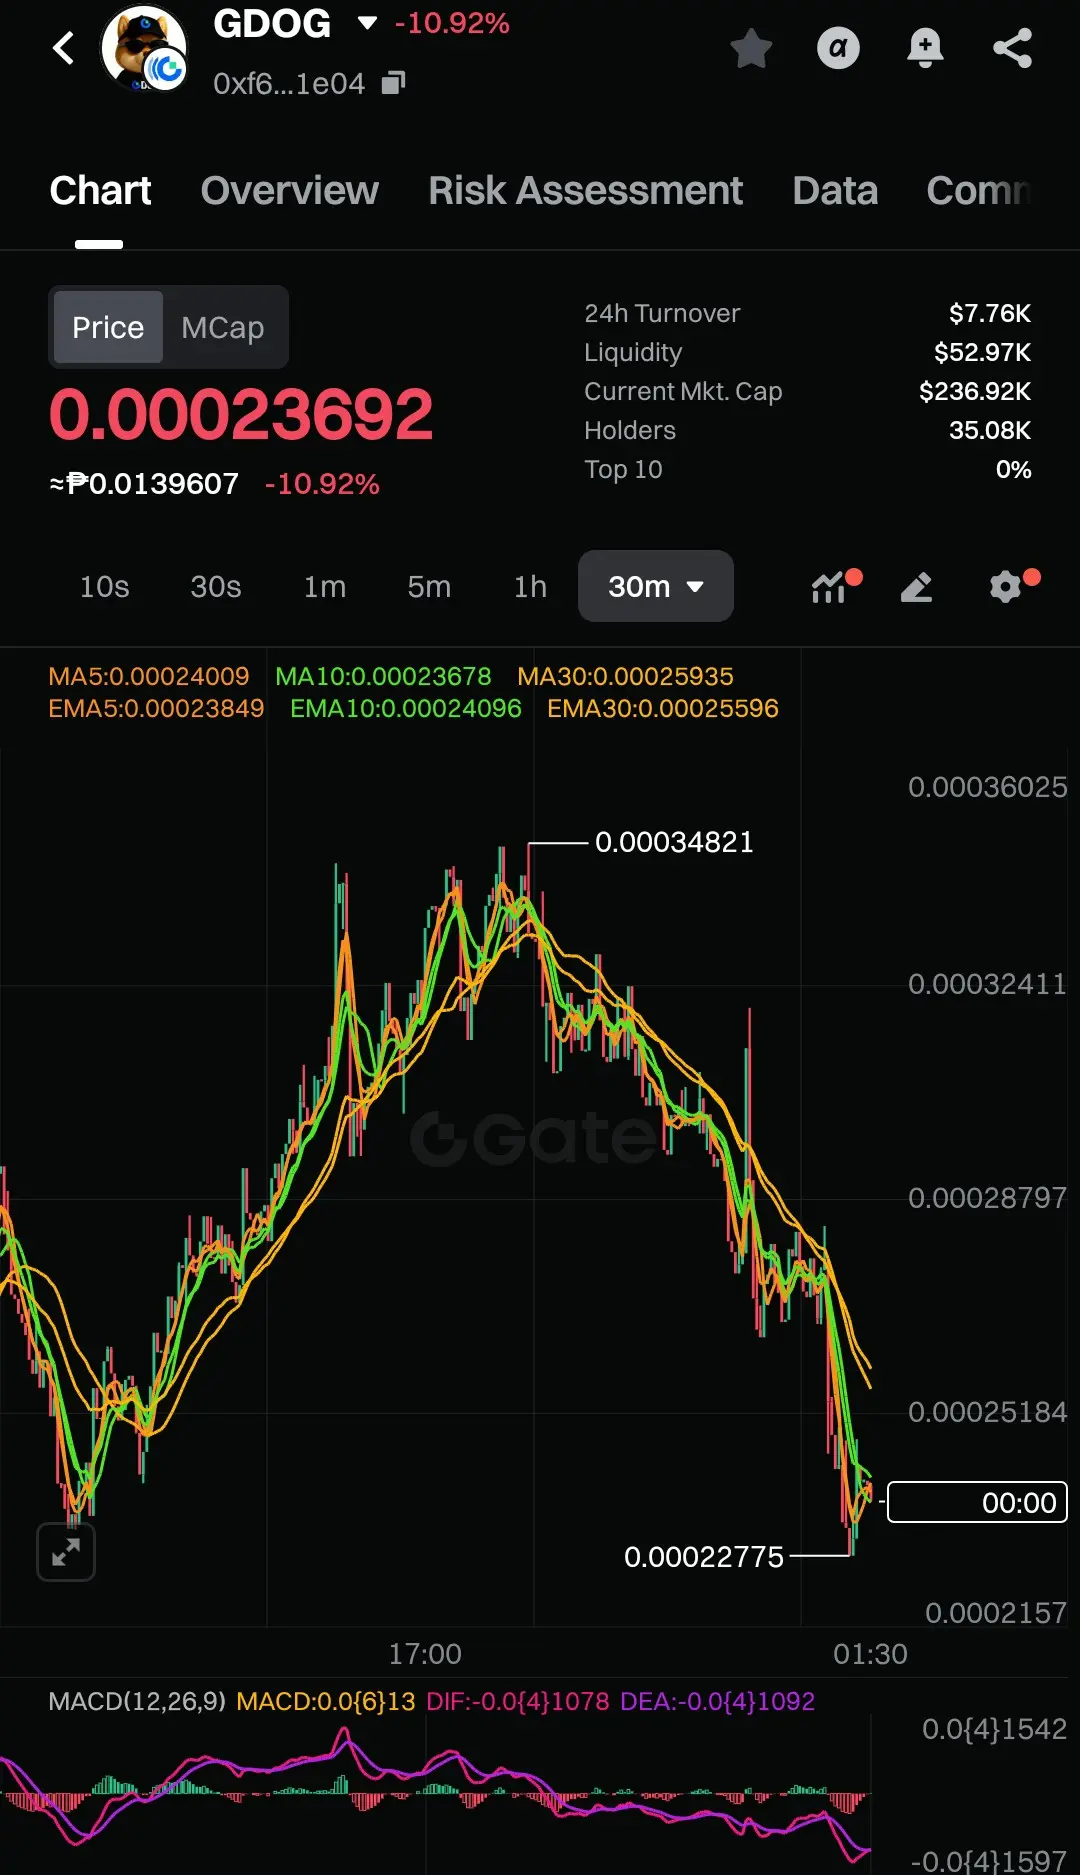Tap the low marker 0.00022775
The width and height of the screenshot is (1080, 1875).
click(x=704, y=1557)
